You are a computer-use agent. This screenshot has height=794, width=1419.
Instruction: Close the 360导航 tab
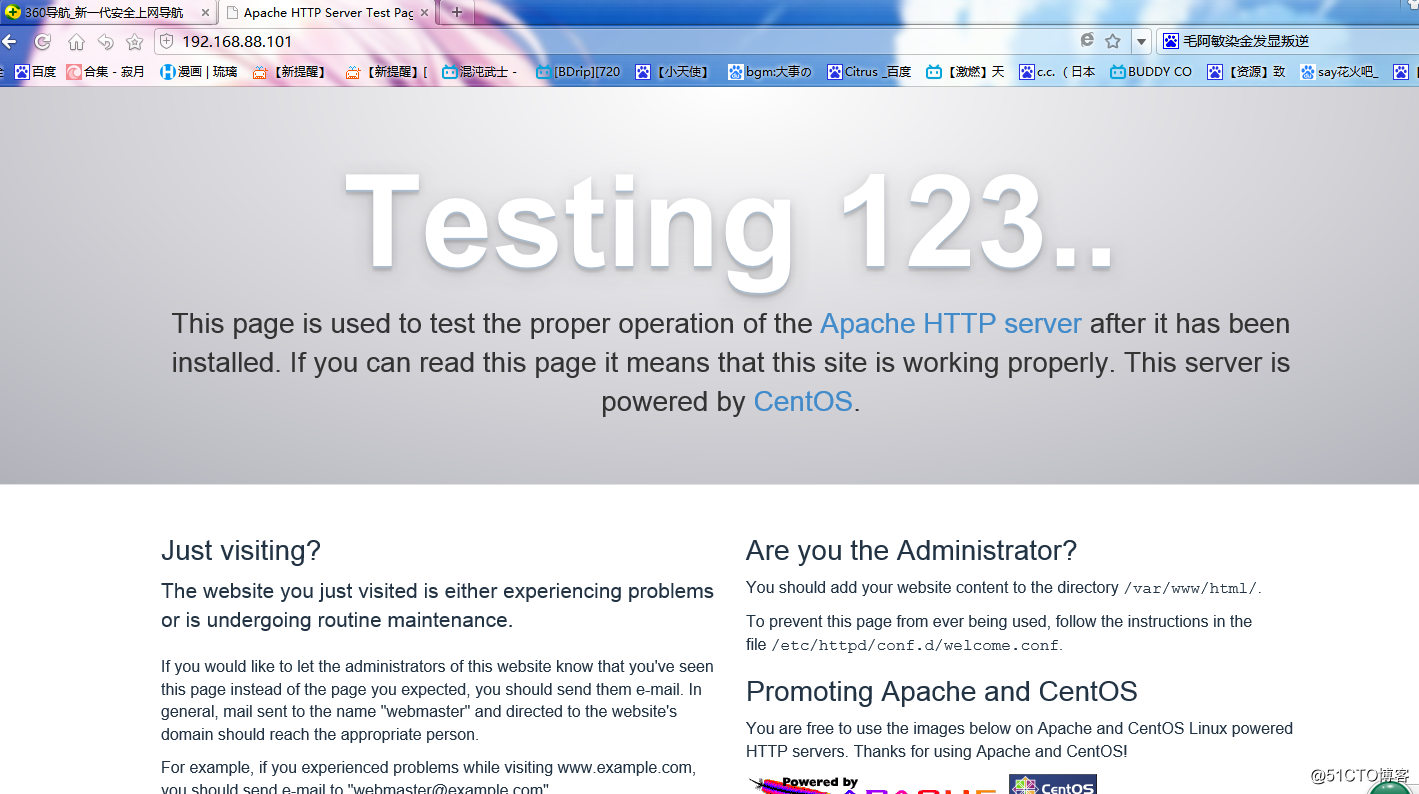[x=205, y=13]
